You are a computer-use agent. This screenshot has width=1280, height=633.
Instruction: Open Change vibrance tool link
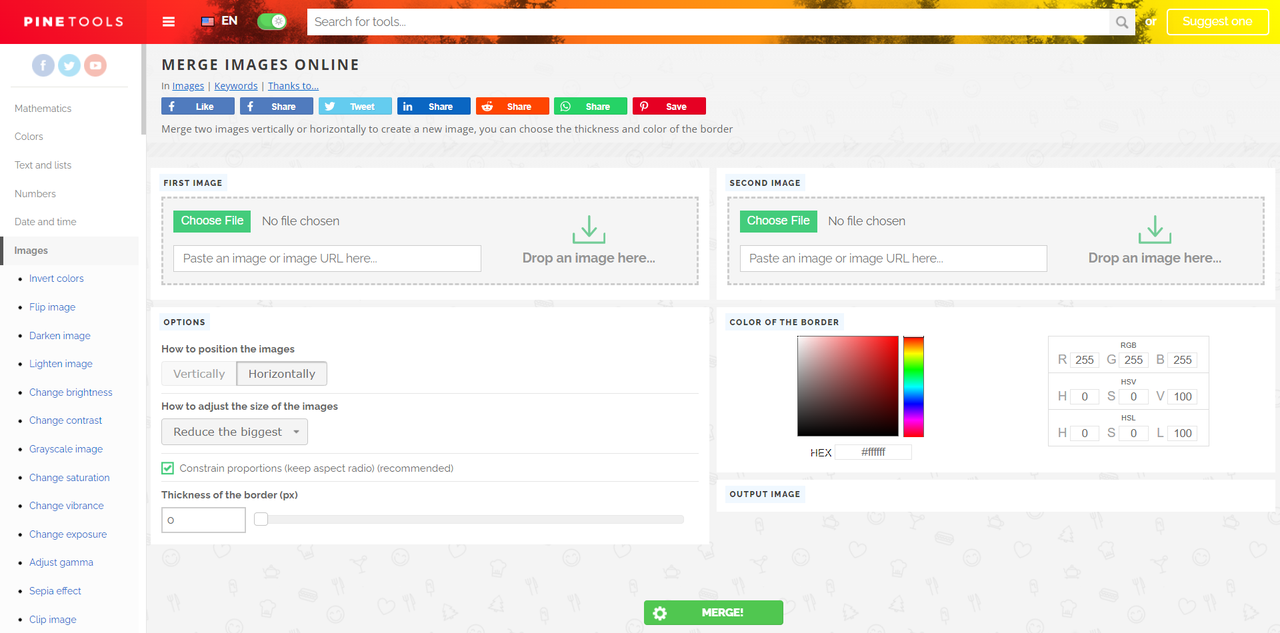[66, 506]
